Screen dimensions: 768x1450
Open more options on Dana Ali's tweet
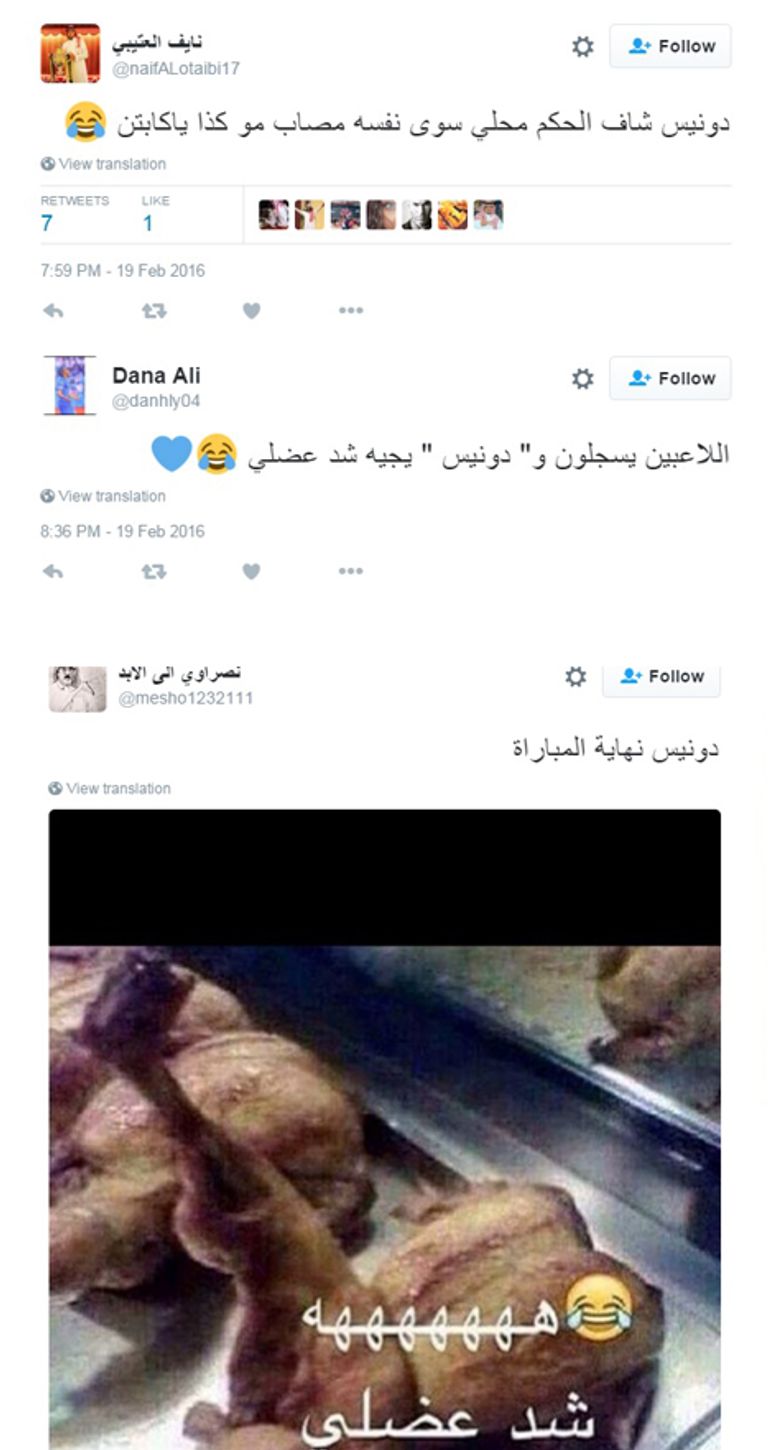tap(350, 571)
